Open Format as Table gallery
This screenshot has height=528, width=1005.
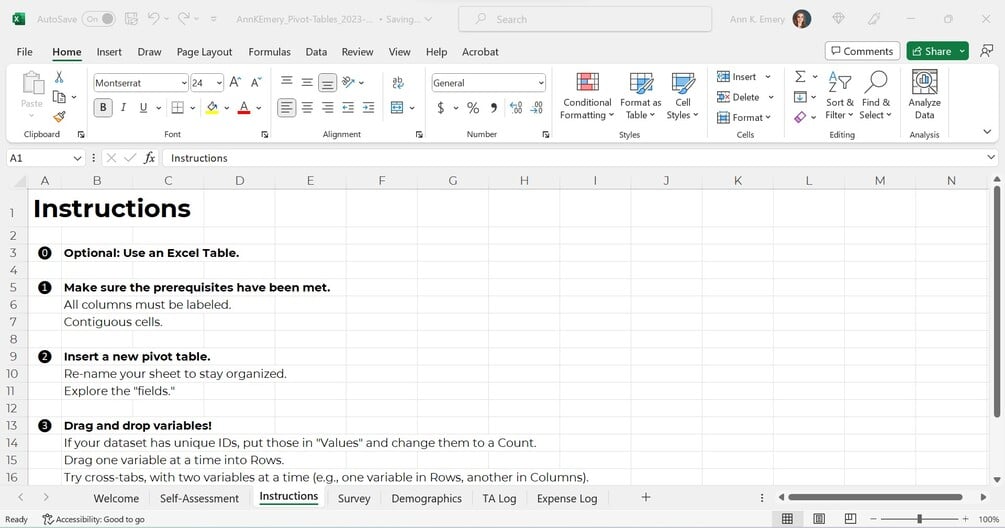(640, 95)
